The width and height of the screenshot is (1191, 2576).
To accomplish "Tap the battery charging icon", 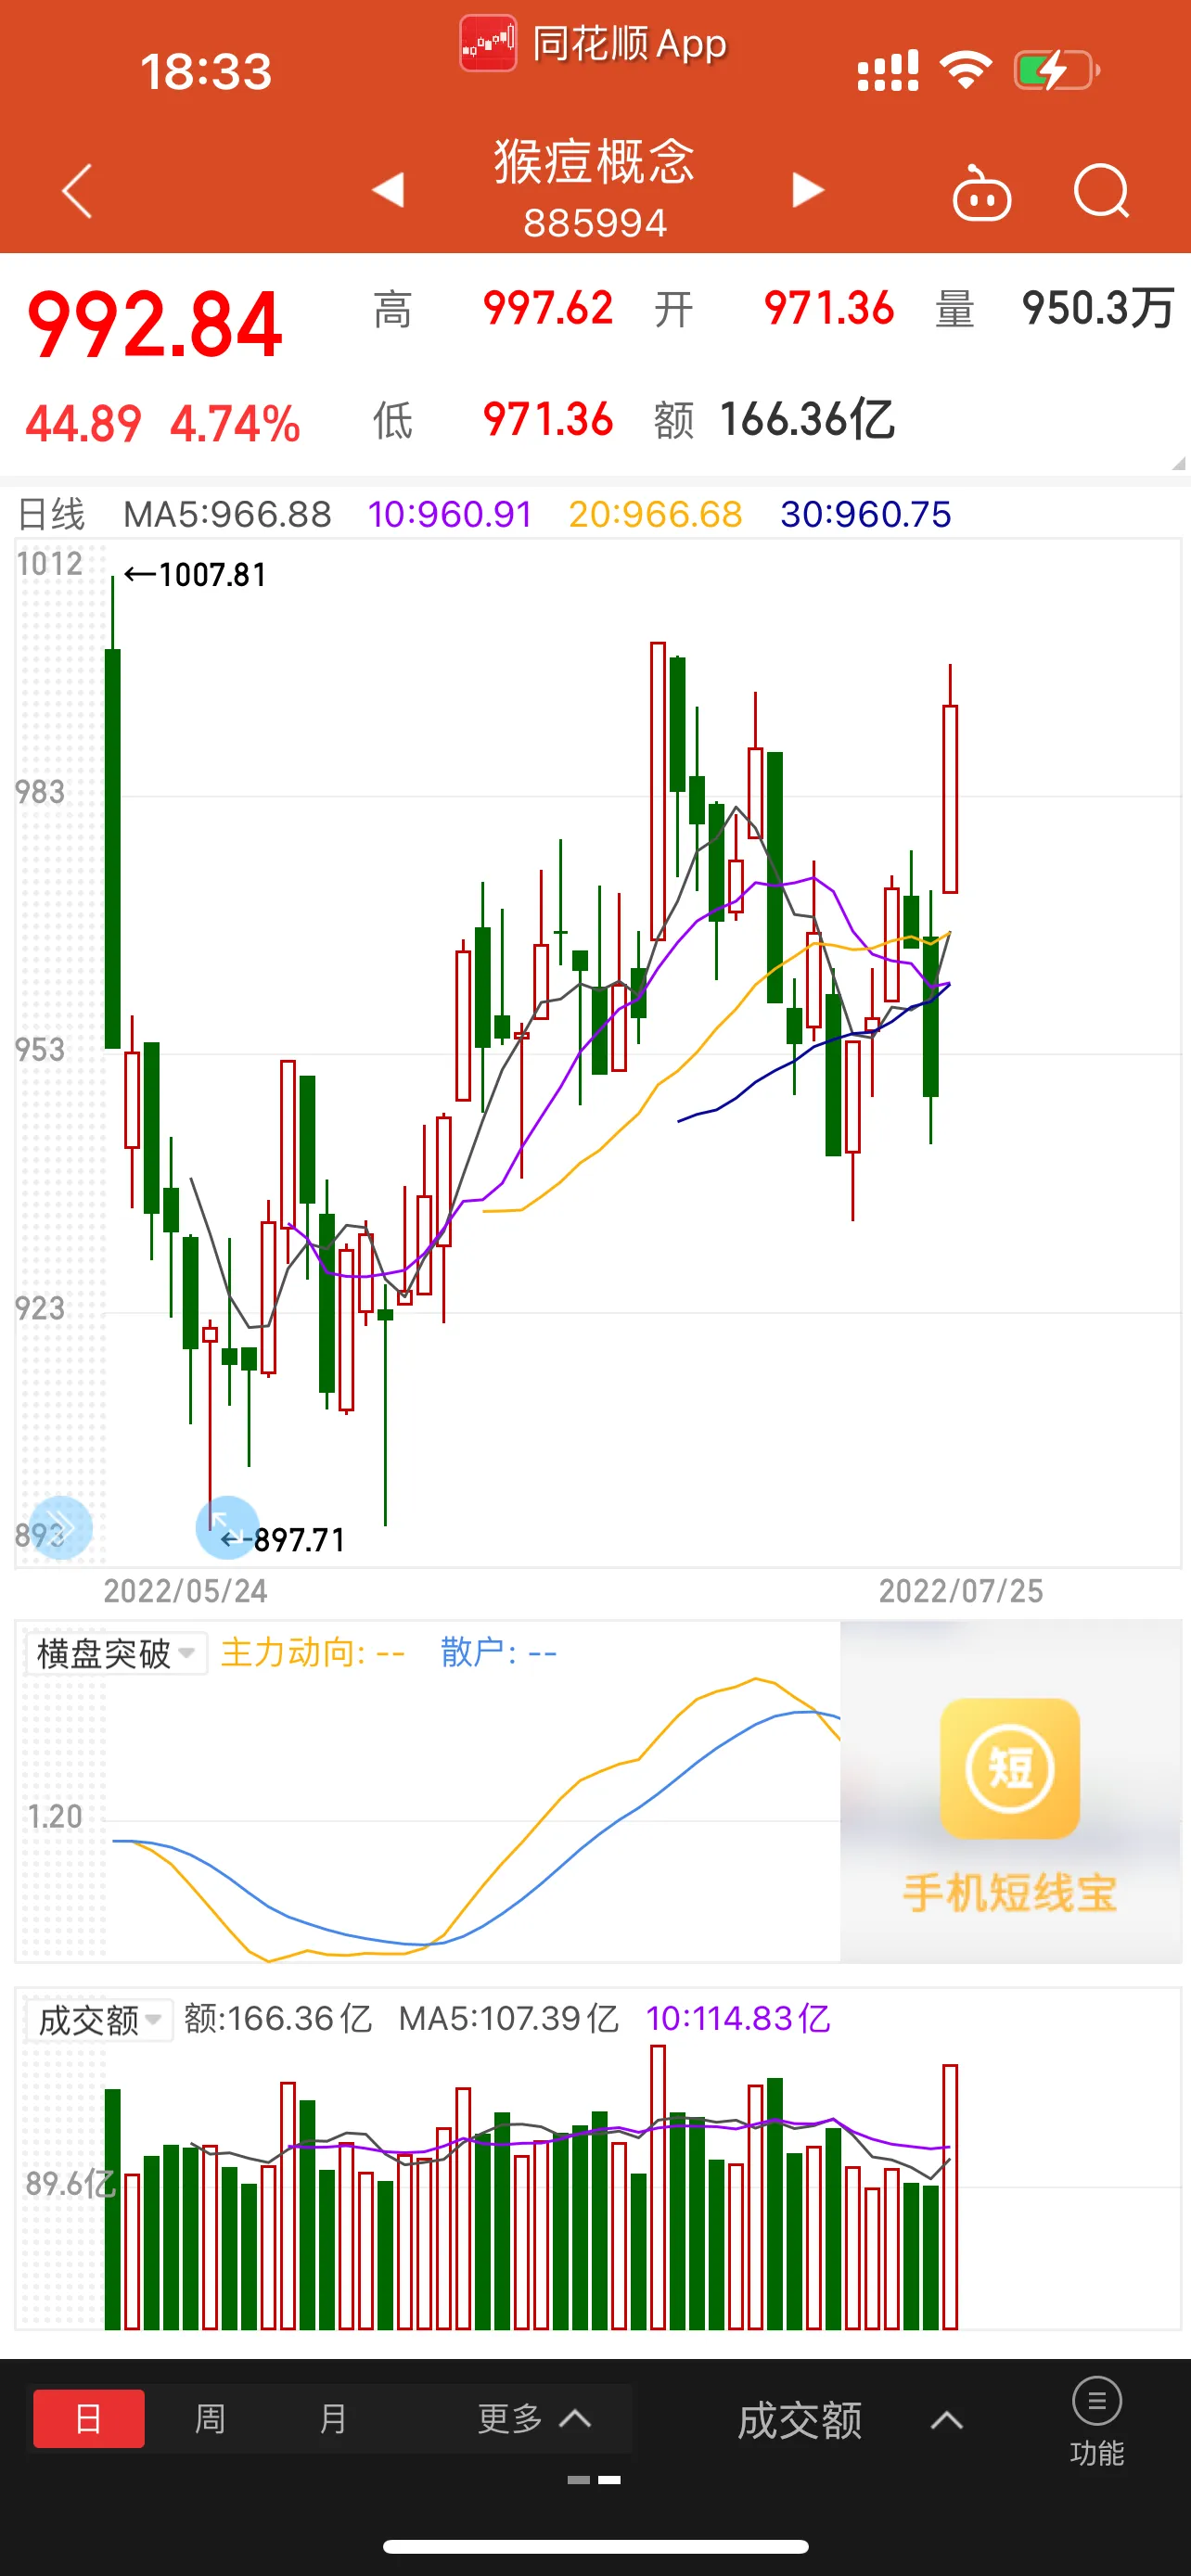I will pos(1057,70).
